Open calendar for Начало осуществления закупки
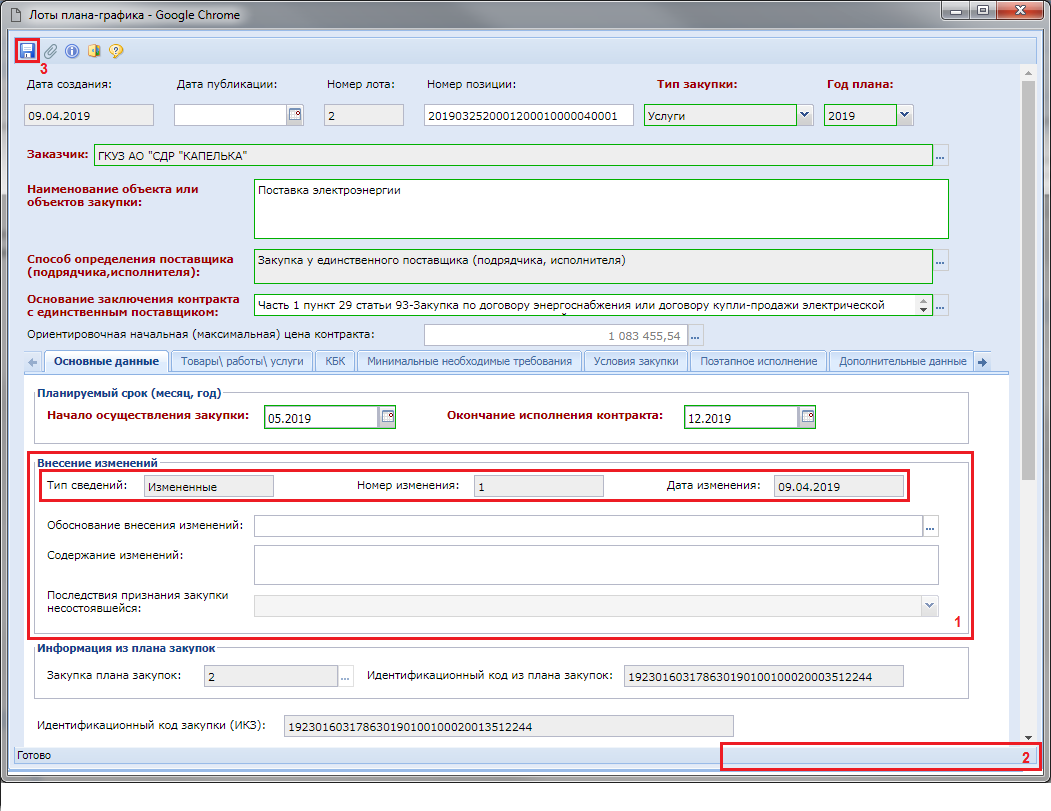The width and height of the screenshot is (1051, 811). tap(387, 417)
